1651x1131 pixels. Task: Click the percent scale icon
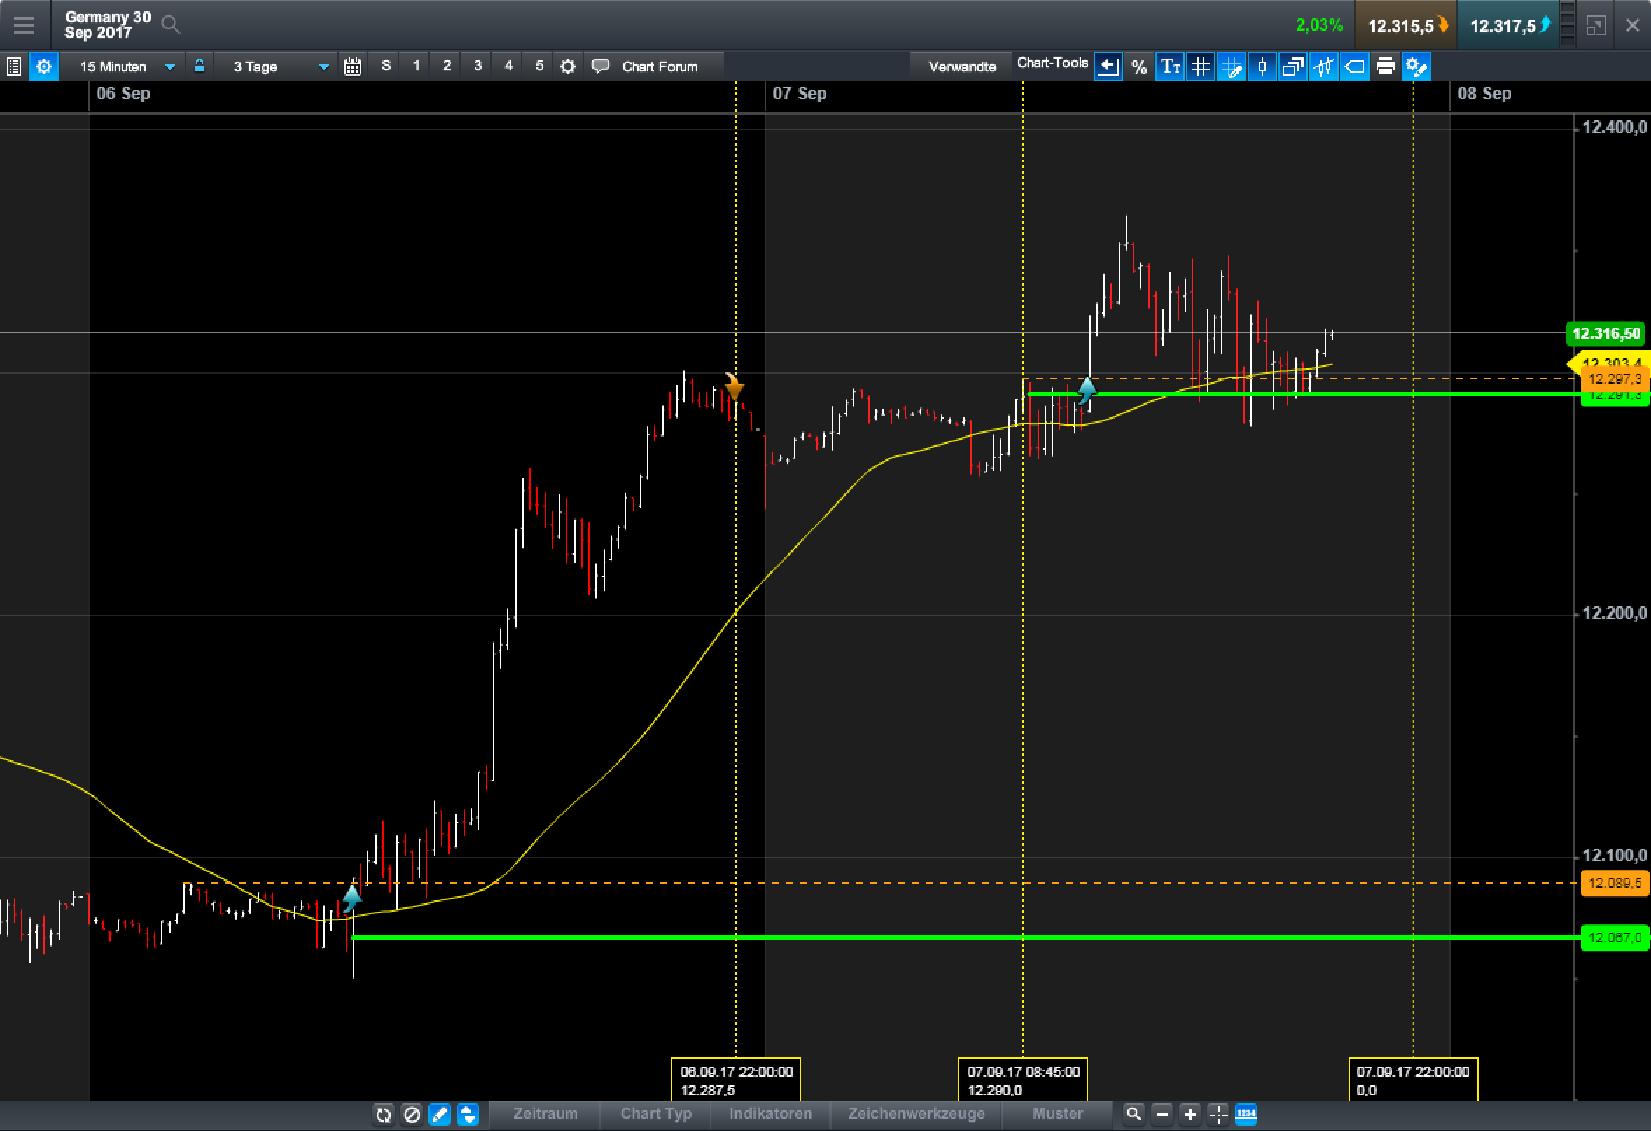click(1139, 67)
